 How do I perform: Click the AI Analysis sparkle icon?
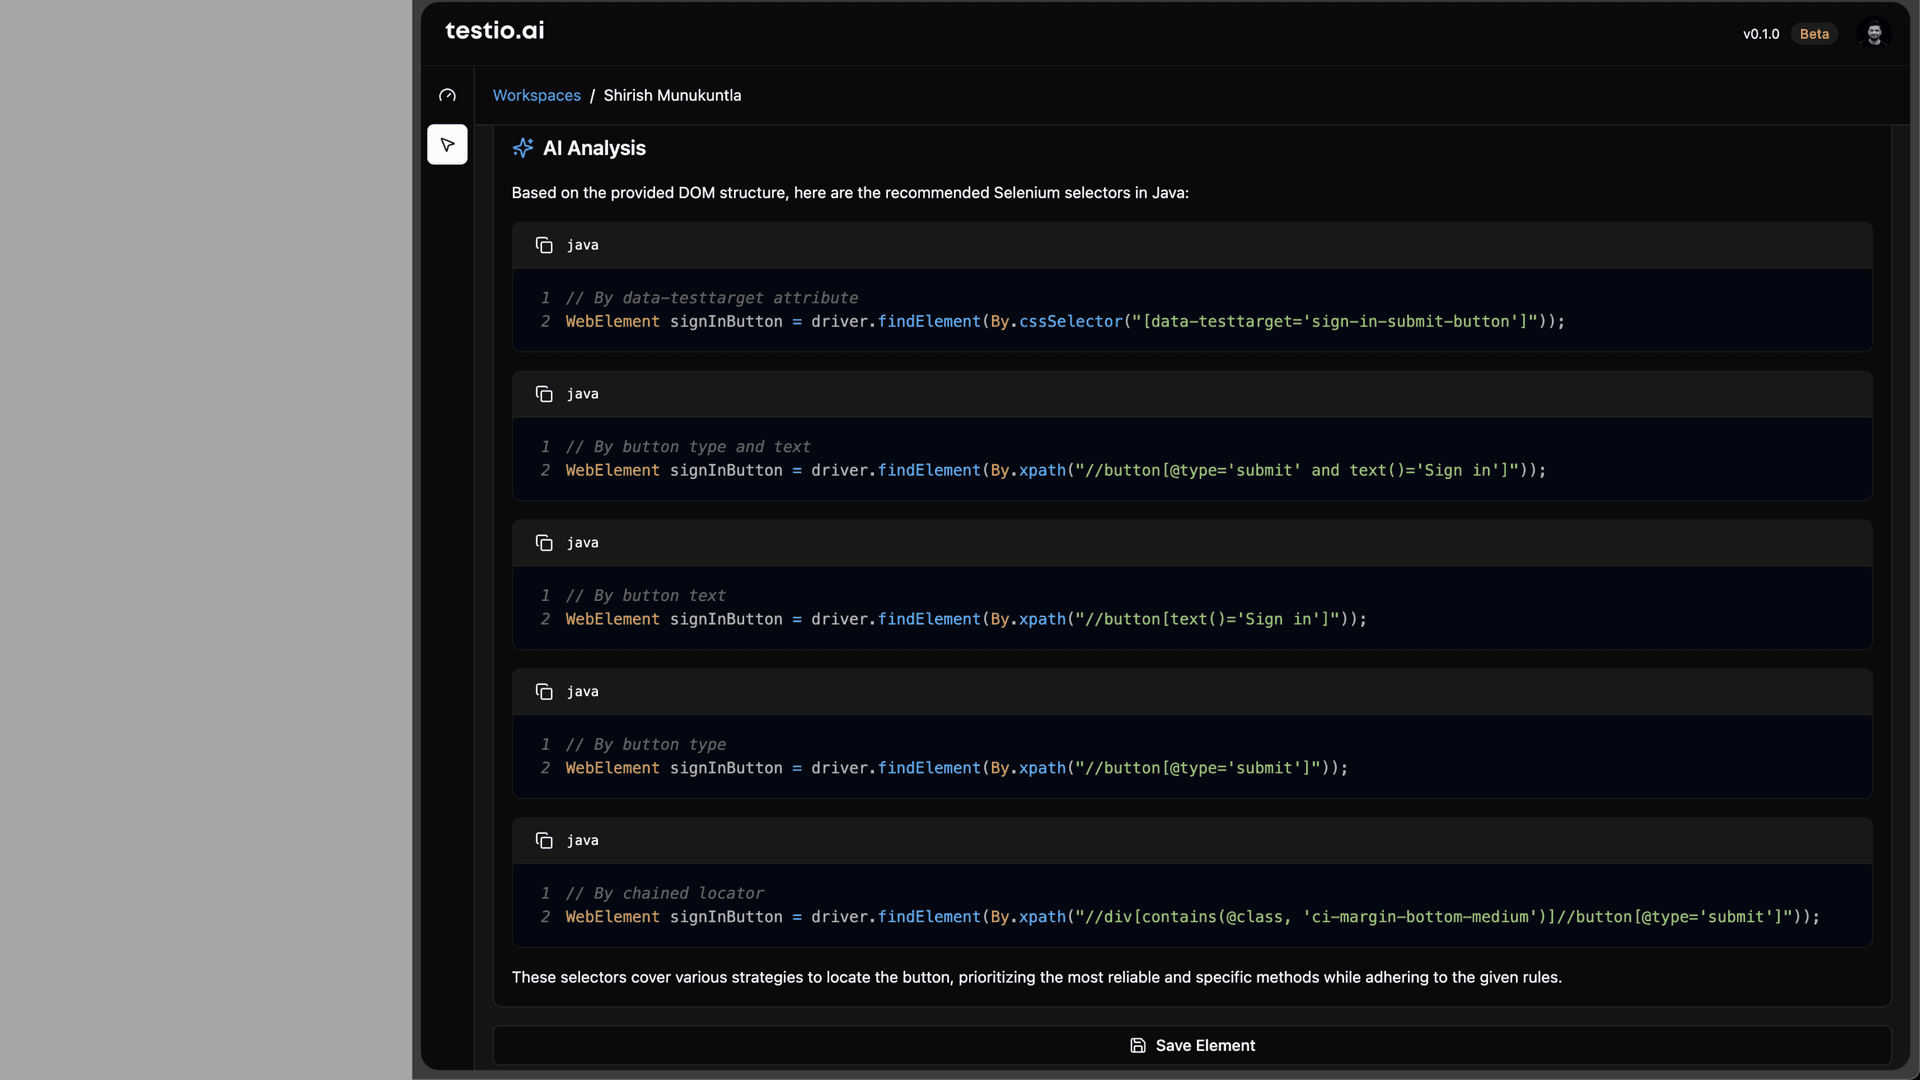(523, 148)
